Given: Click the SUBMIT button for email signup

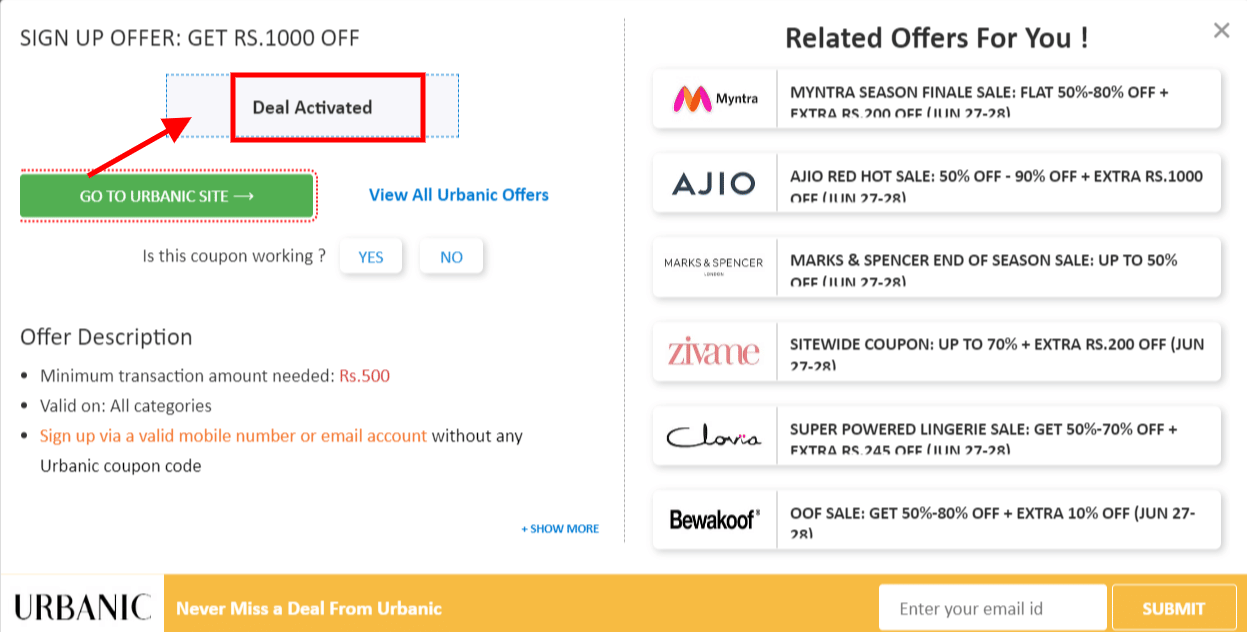Looking at the screenshot, I should coord(1174,607).
